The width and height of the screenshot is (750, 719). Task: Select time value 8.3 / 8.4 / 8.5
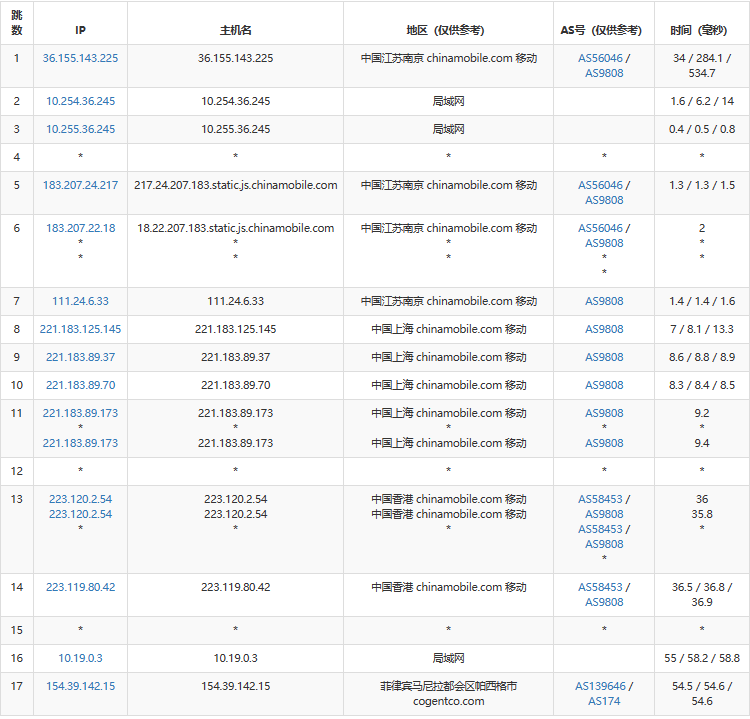pos(702,385)
